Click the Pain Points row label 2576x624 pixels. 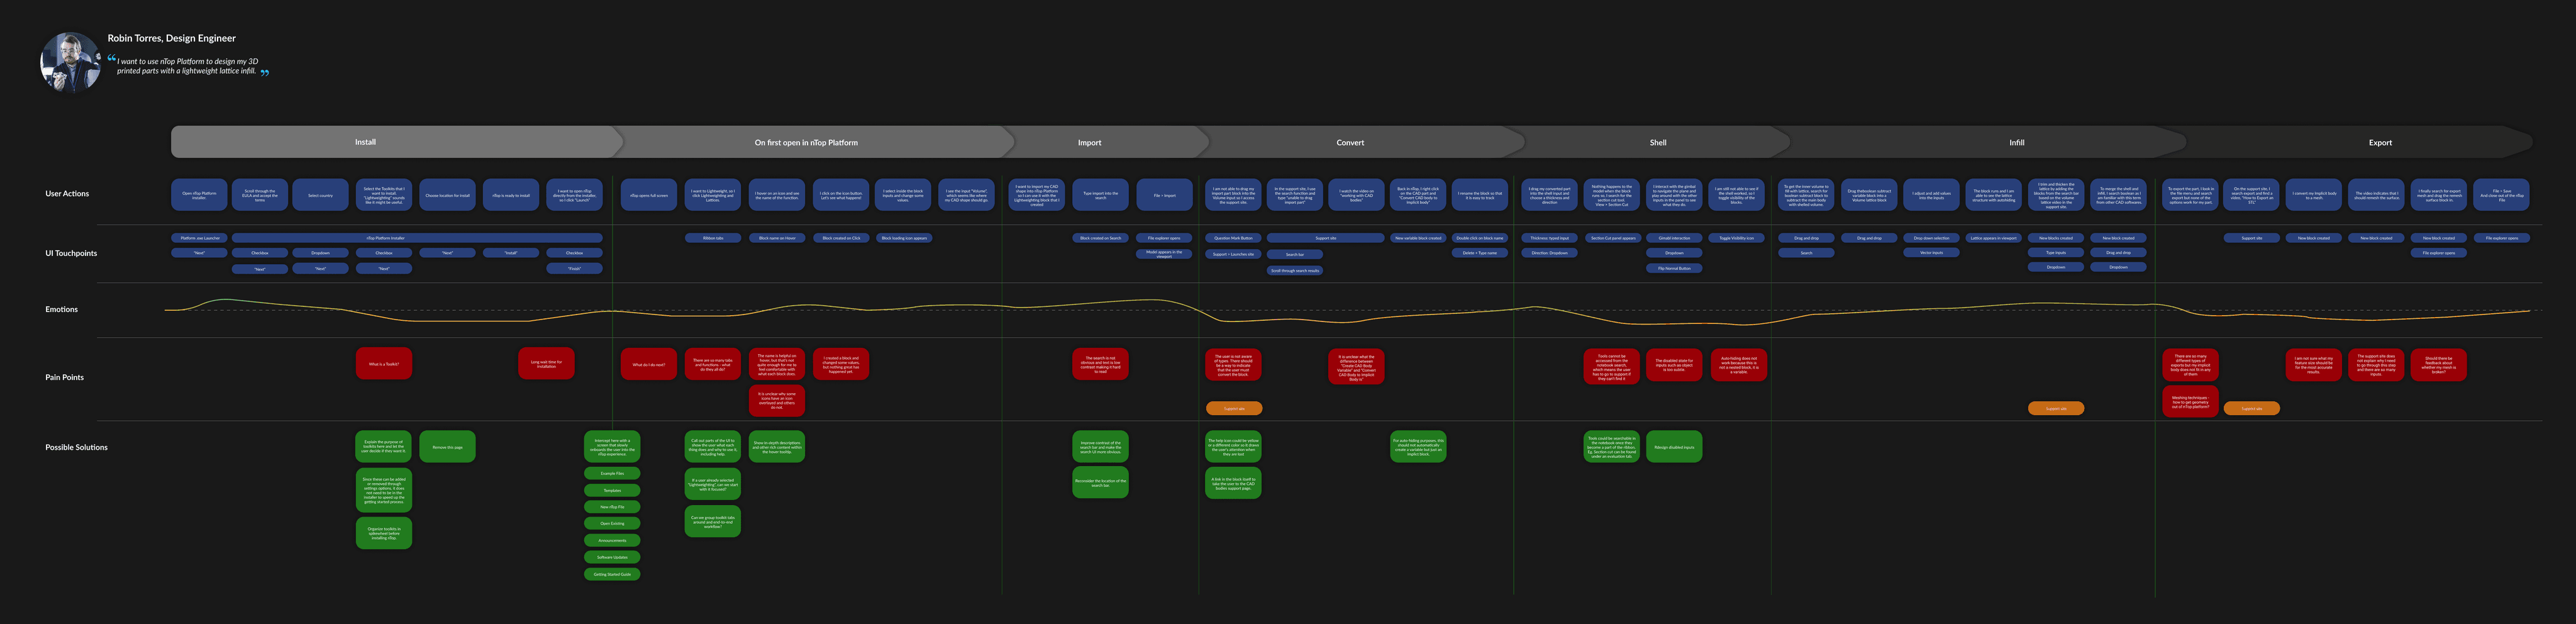coord(64,377)
